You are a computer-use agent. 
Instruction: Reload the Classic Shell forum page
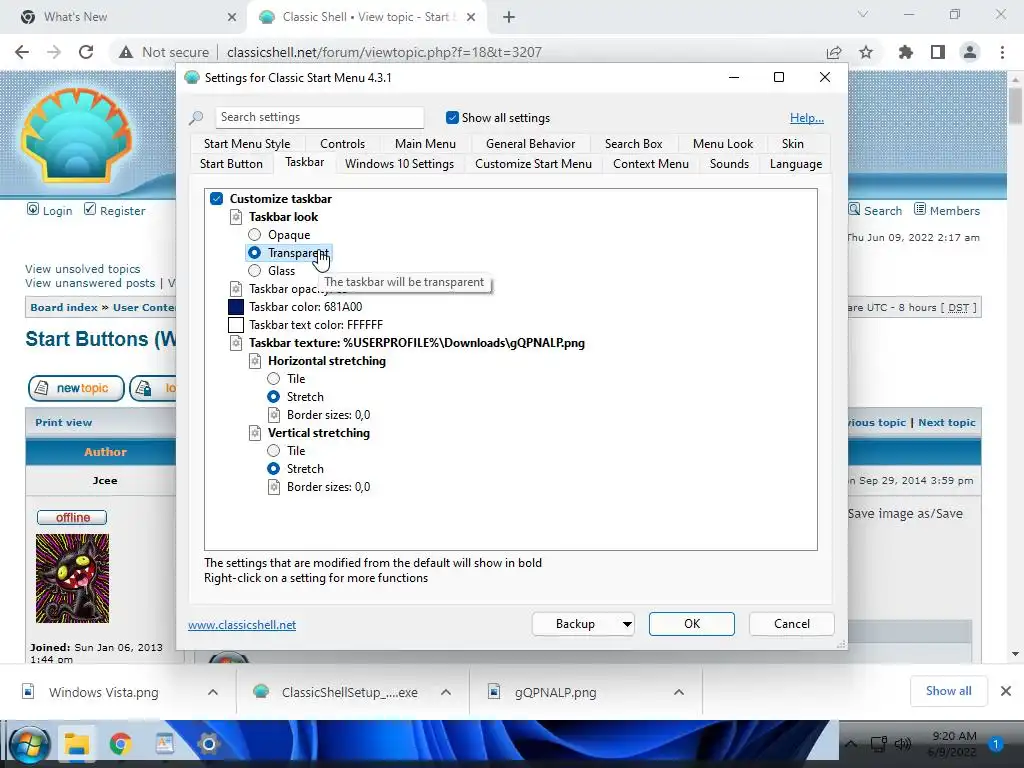86,52
